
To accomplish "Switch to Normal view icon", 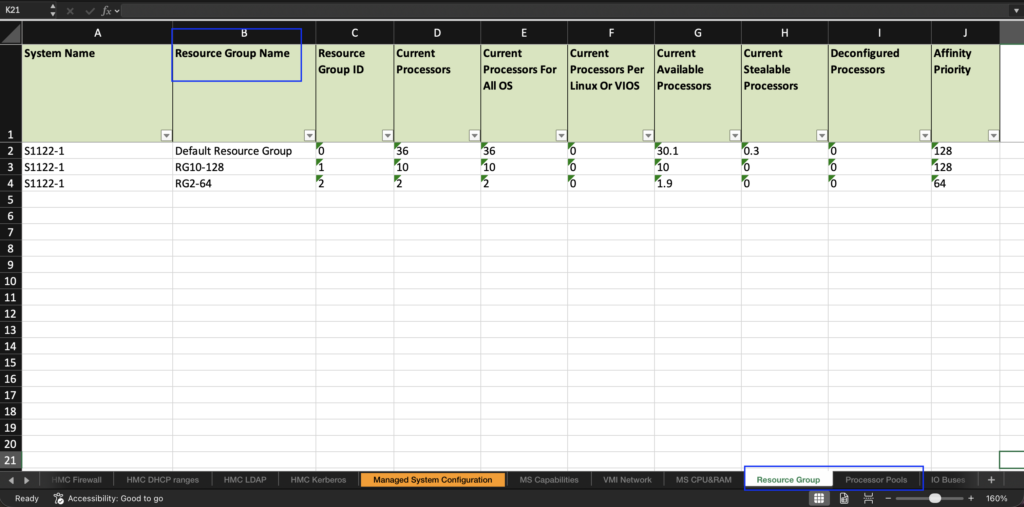I will point(819,498).
